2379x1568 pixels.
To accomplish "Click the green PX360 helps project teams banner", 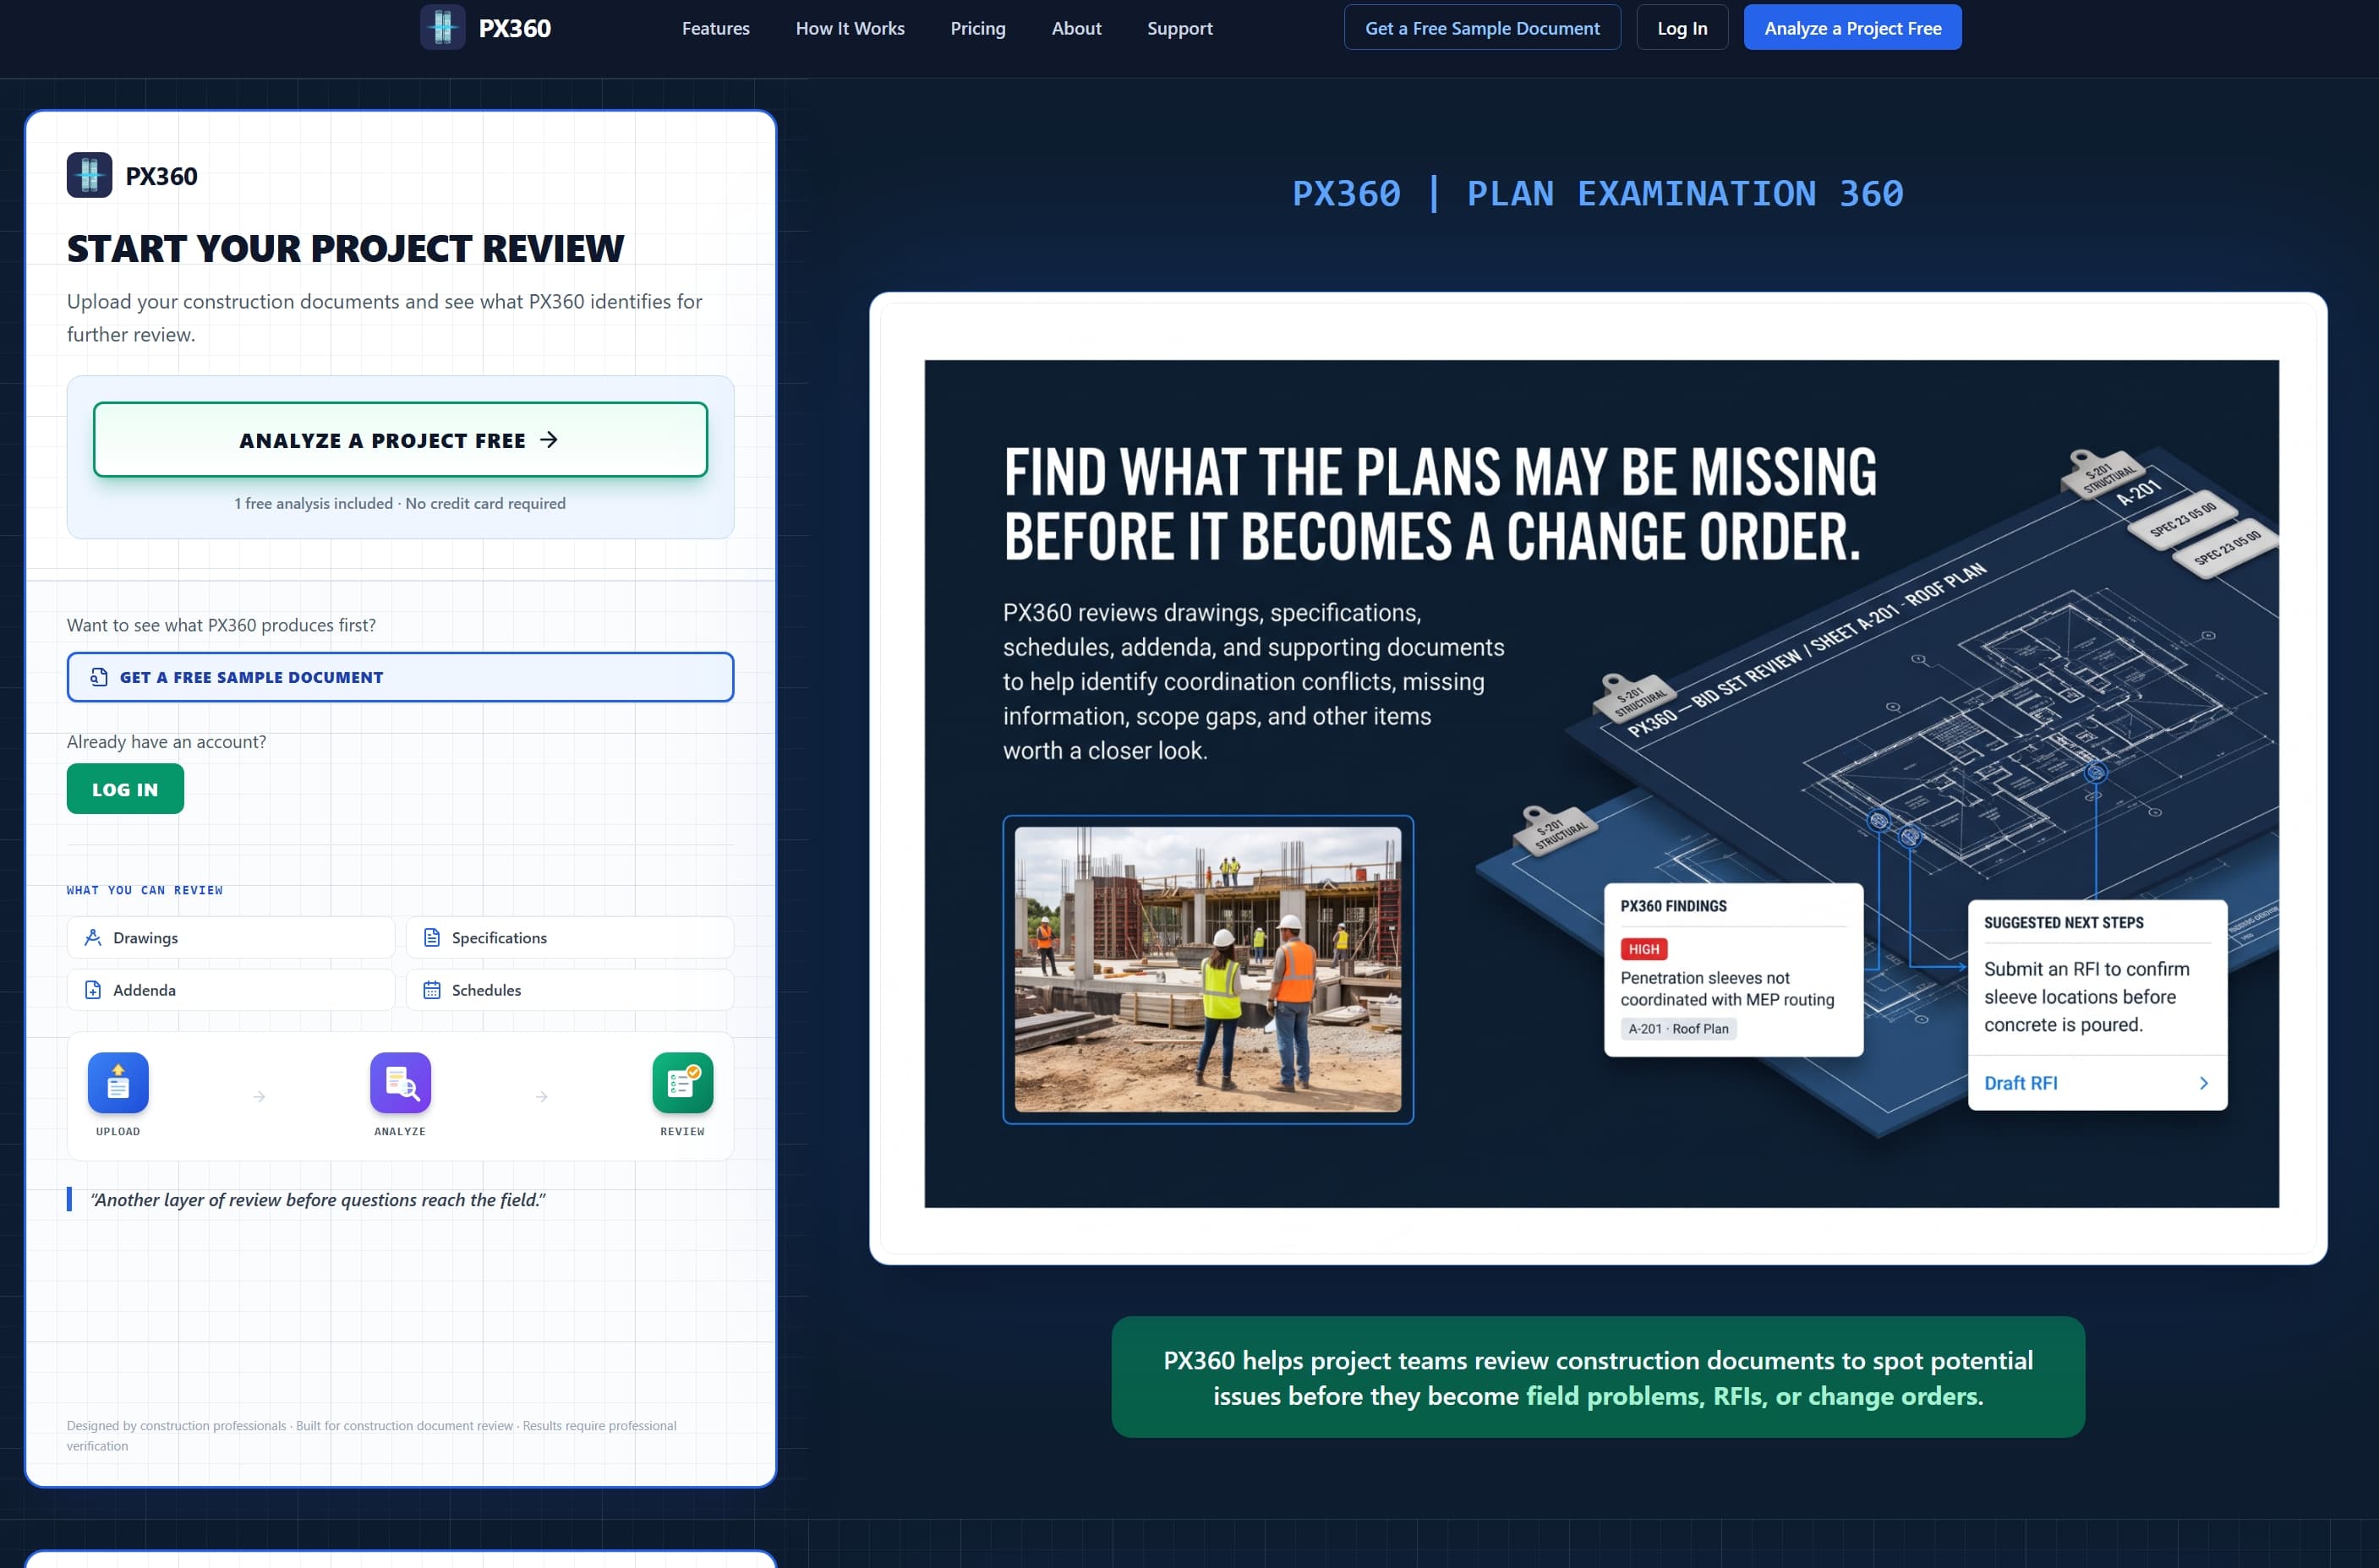I will (x=1598, y=1377).
